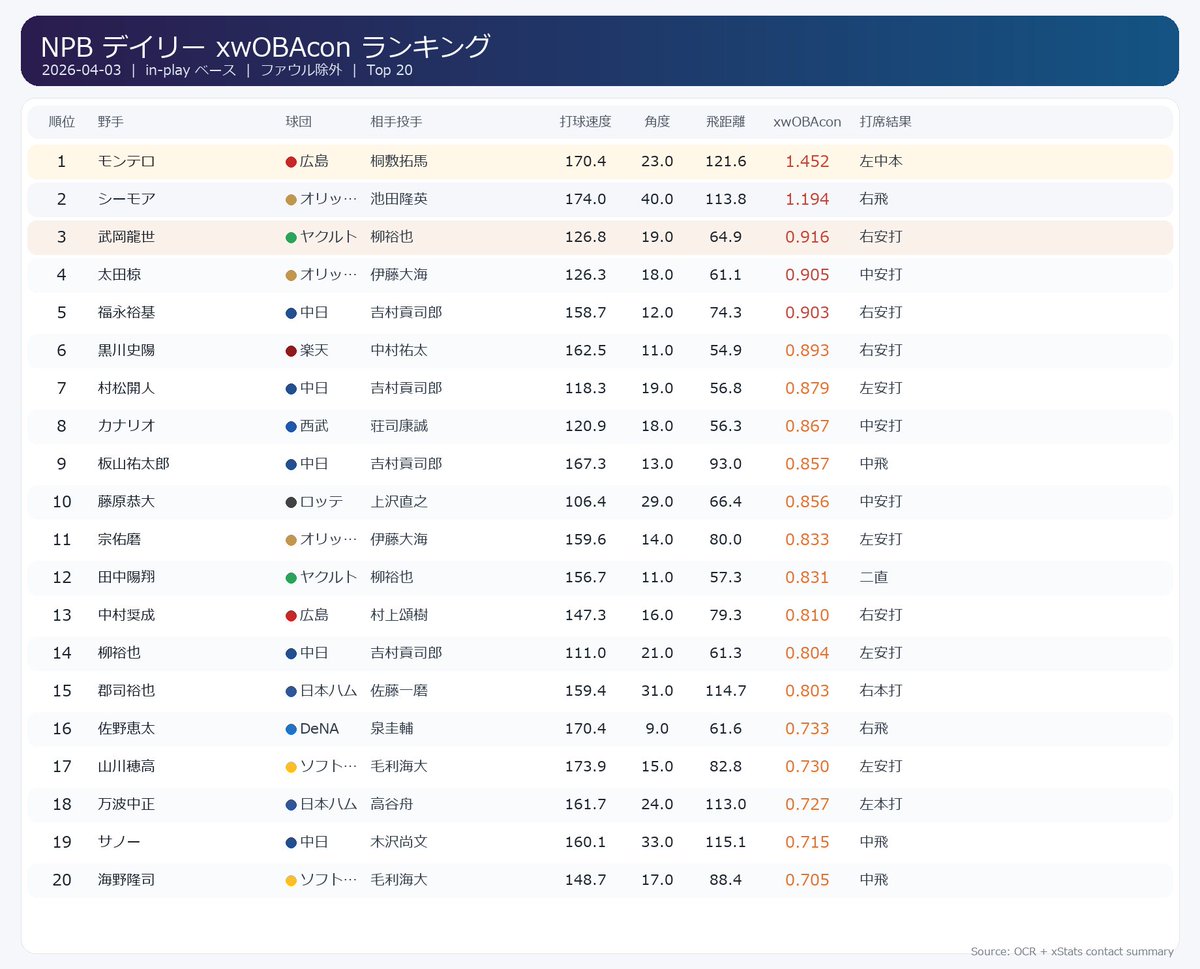Click pitcher name 泉圭輔
The image size is (1200, 969).
point(392,729)
